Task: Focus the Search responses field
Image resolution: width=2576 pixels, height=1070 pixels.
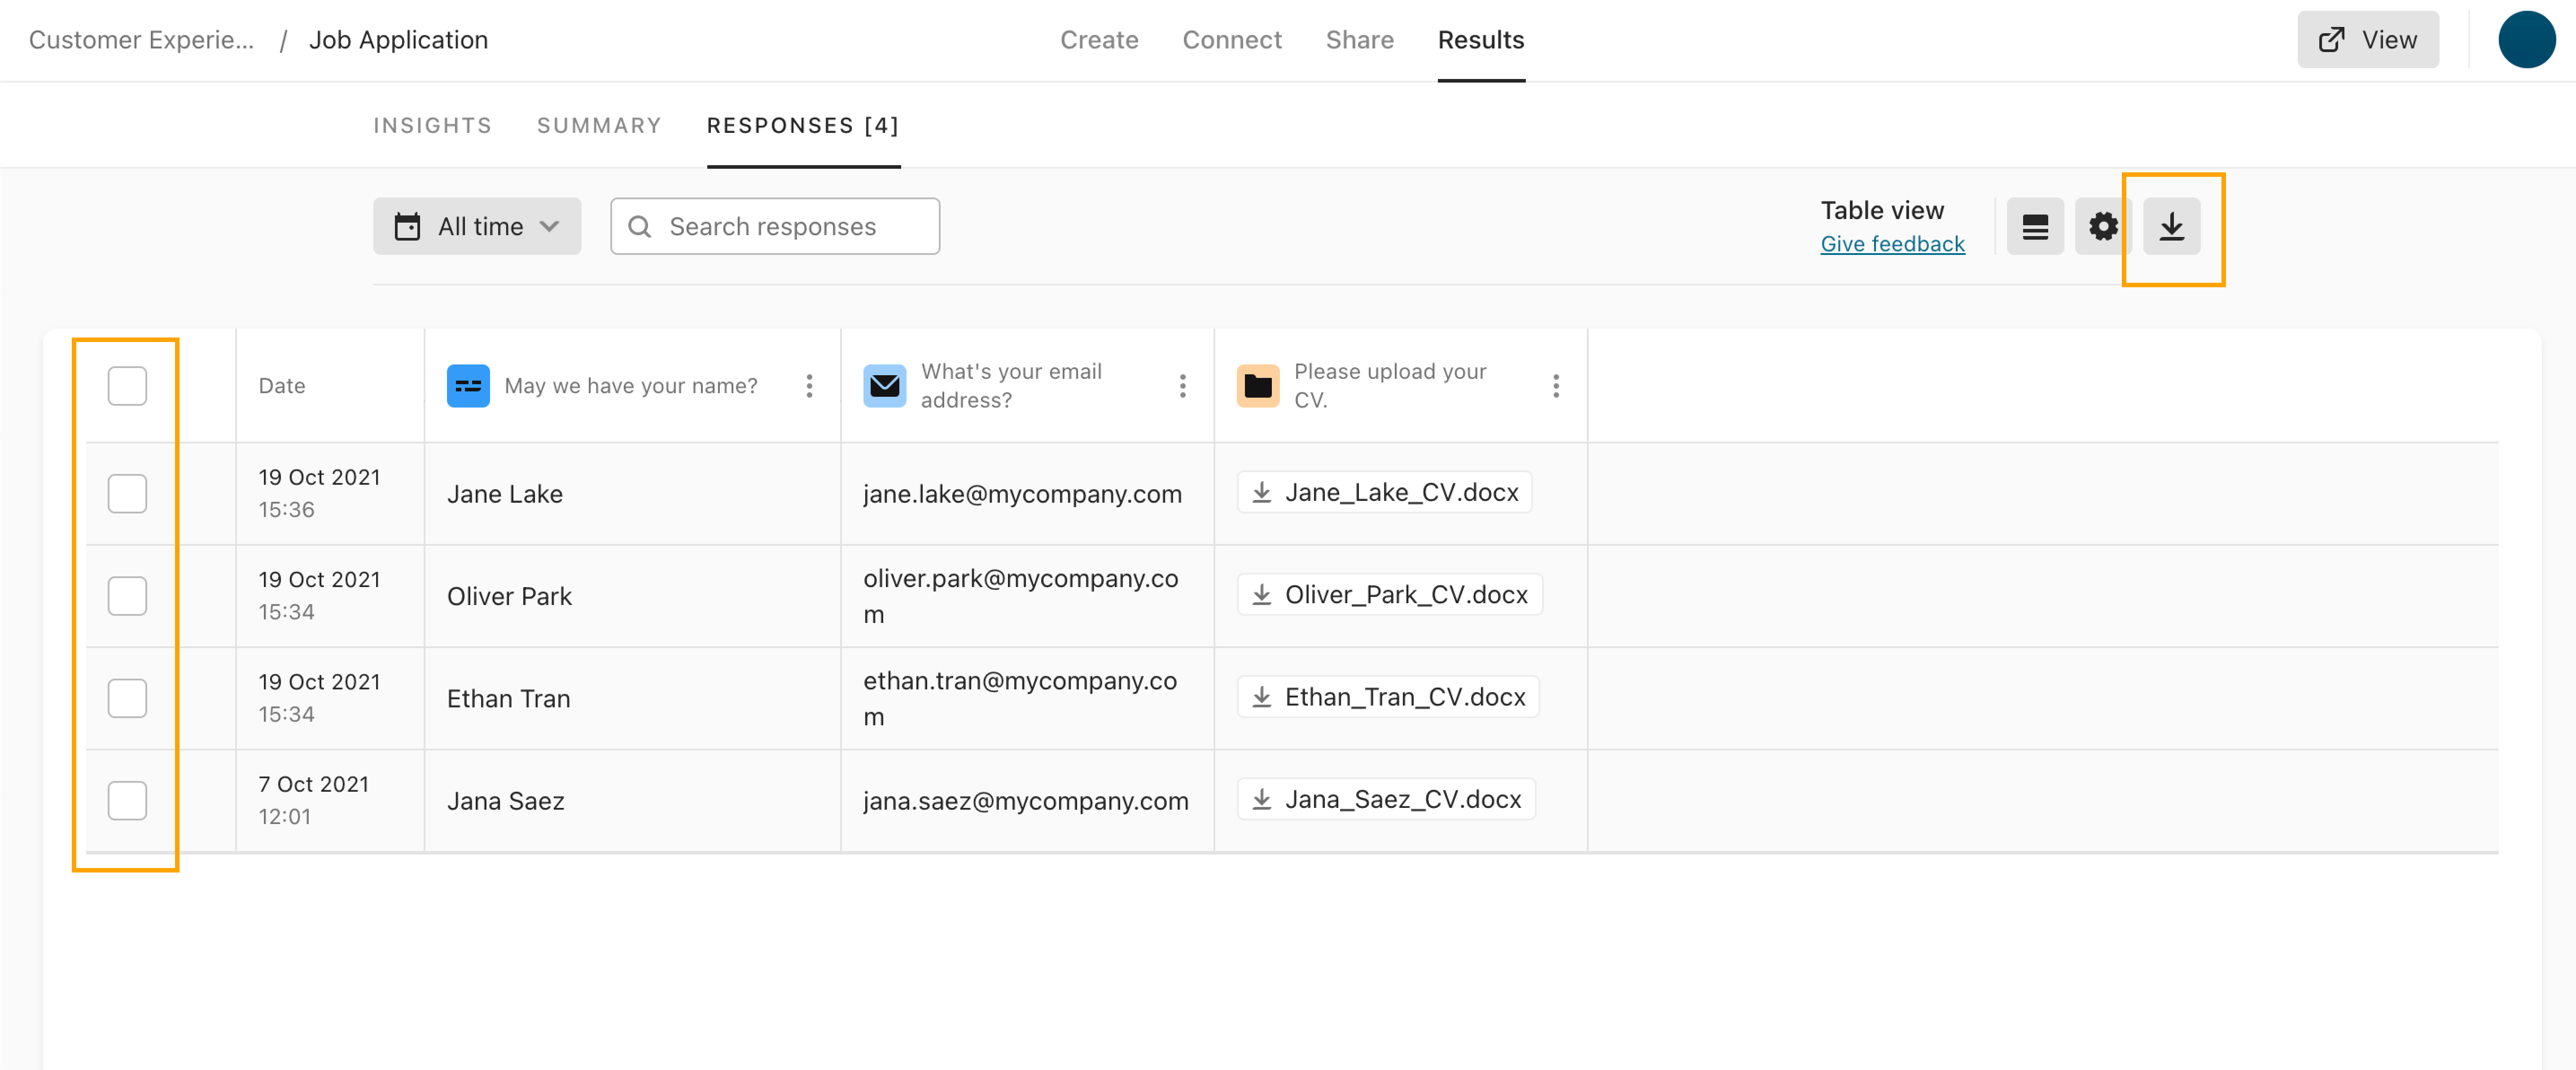Action: (x=775, y=227)
